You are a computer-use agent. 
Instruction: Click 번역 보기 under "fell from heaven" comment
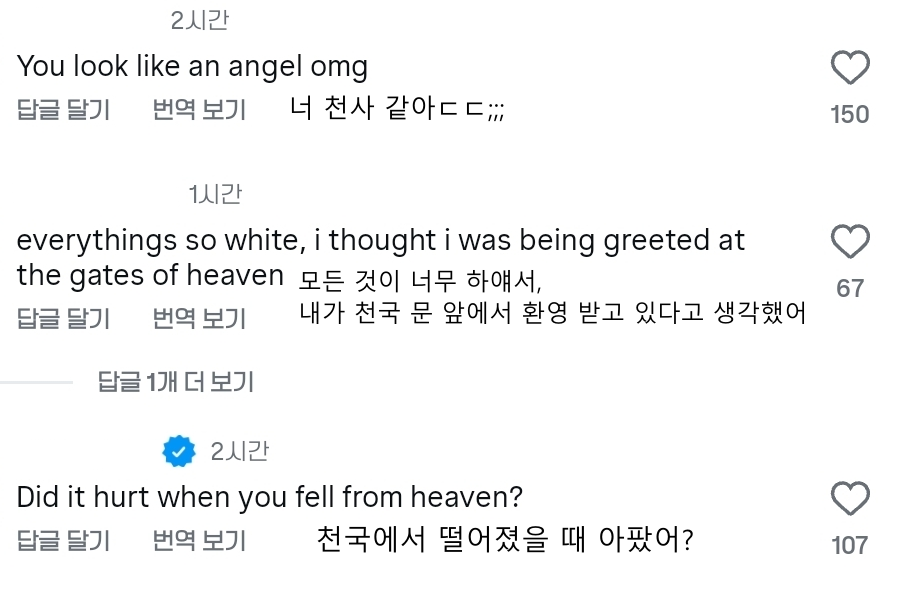coord(199,540)
